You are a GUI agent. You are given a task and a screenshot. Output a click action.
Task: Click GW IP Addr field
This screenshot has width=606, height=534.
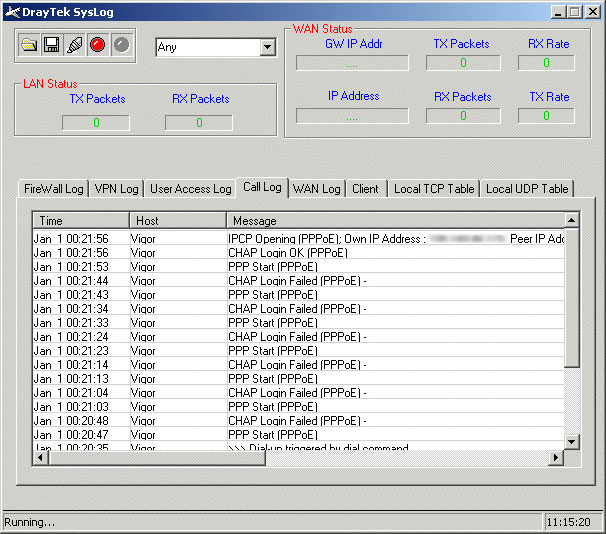352,63
